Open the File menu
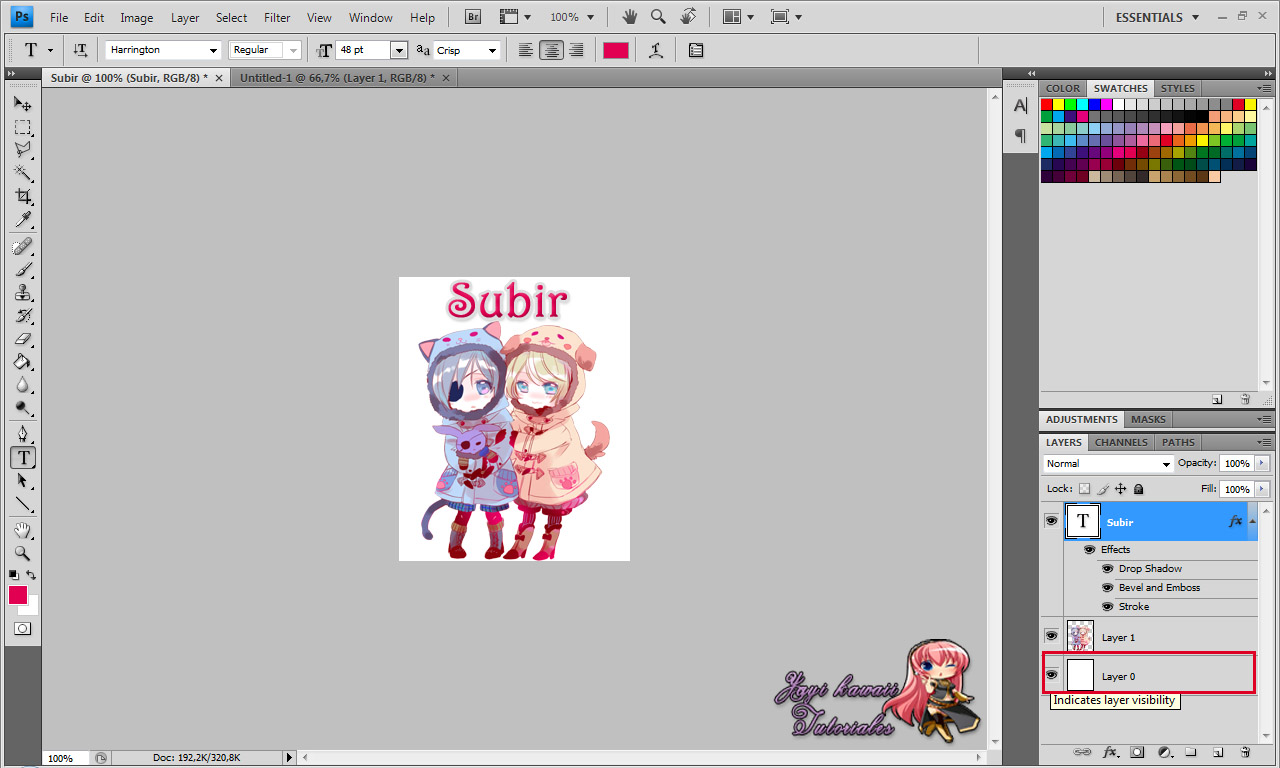 [59, 17]
